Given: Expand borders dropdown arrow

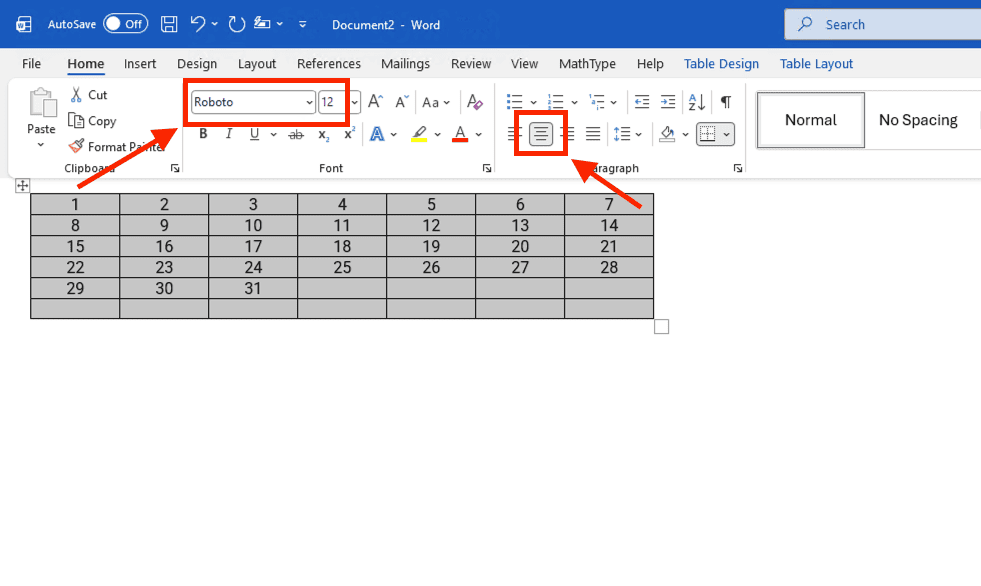Looking at the screenshot, I should pos(726,134).
